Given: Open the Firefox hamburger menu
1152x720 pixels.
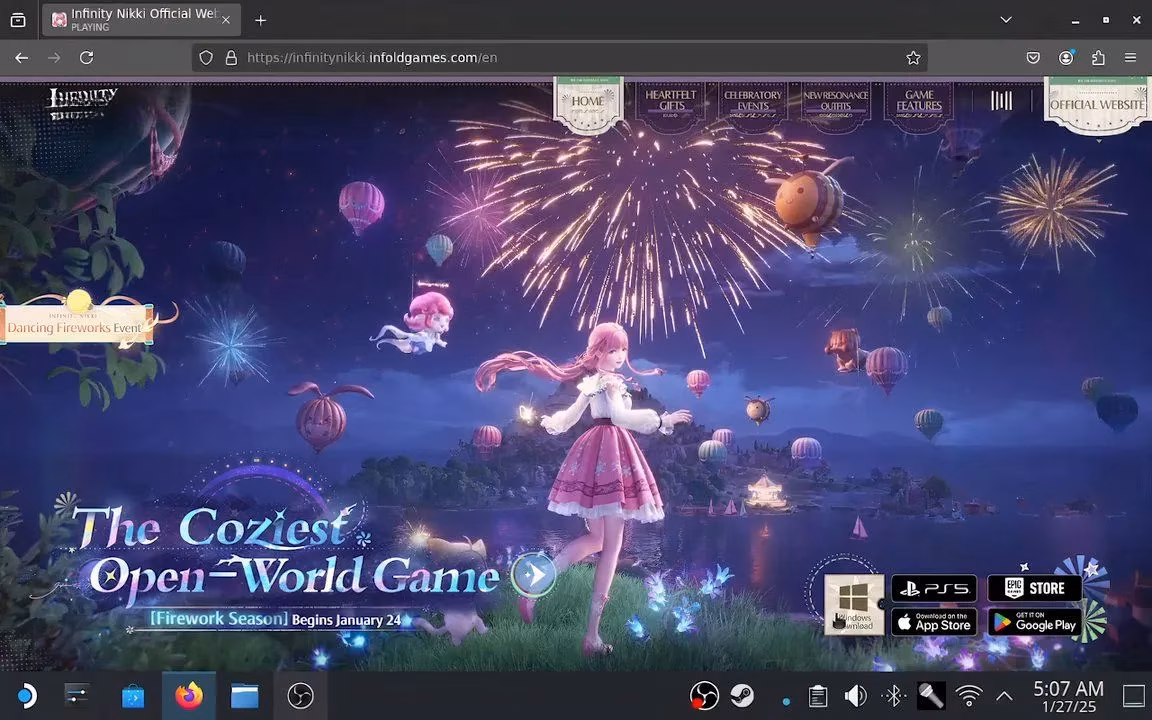Looking at the screenshot, I should click(x=1131, y=57).
